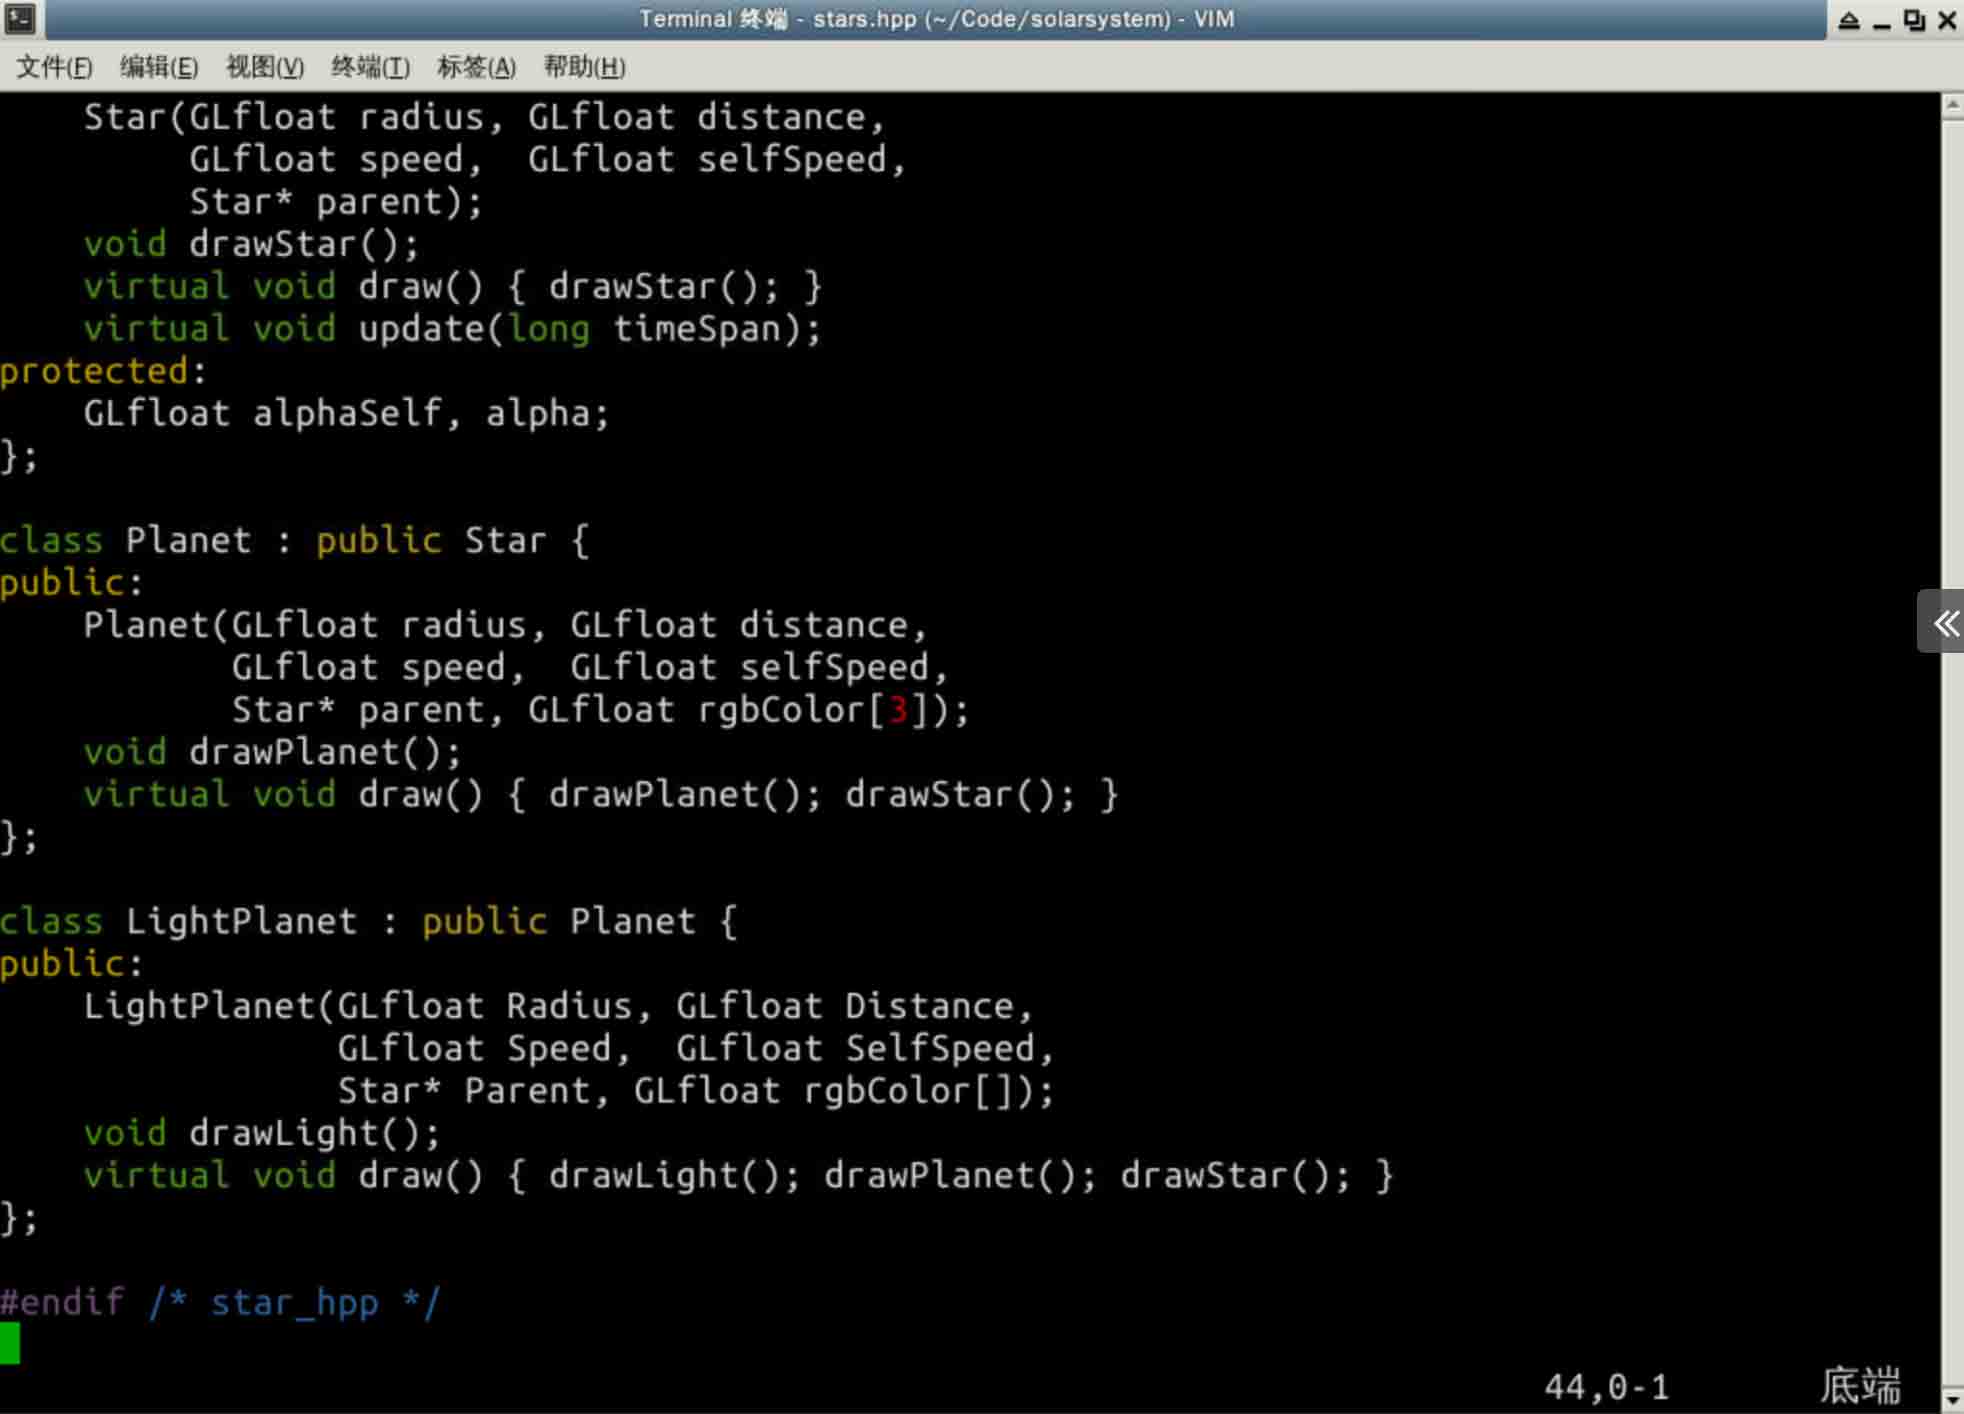Open the 帮助(H) menu
The width and height of the screenshot is (1964, 1414).
pyautogui.click(x=584, y=67)
